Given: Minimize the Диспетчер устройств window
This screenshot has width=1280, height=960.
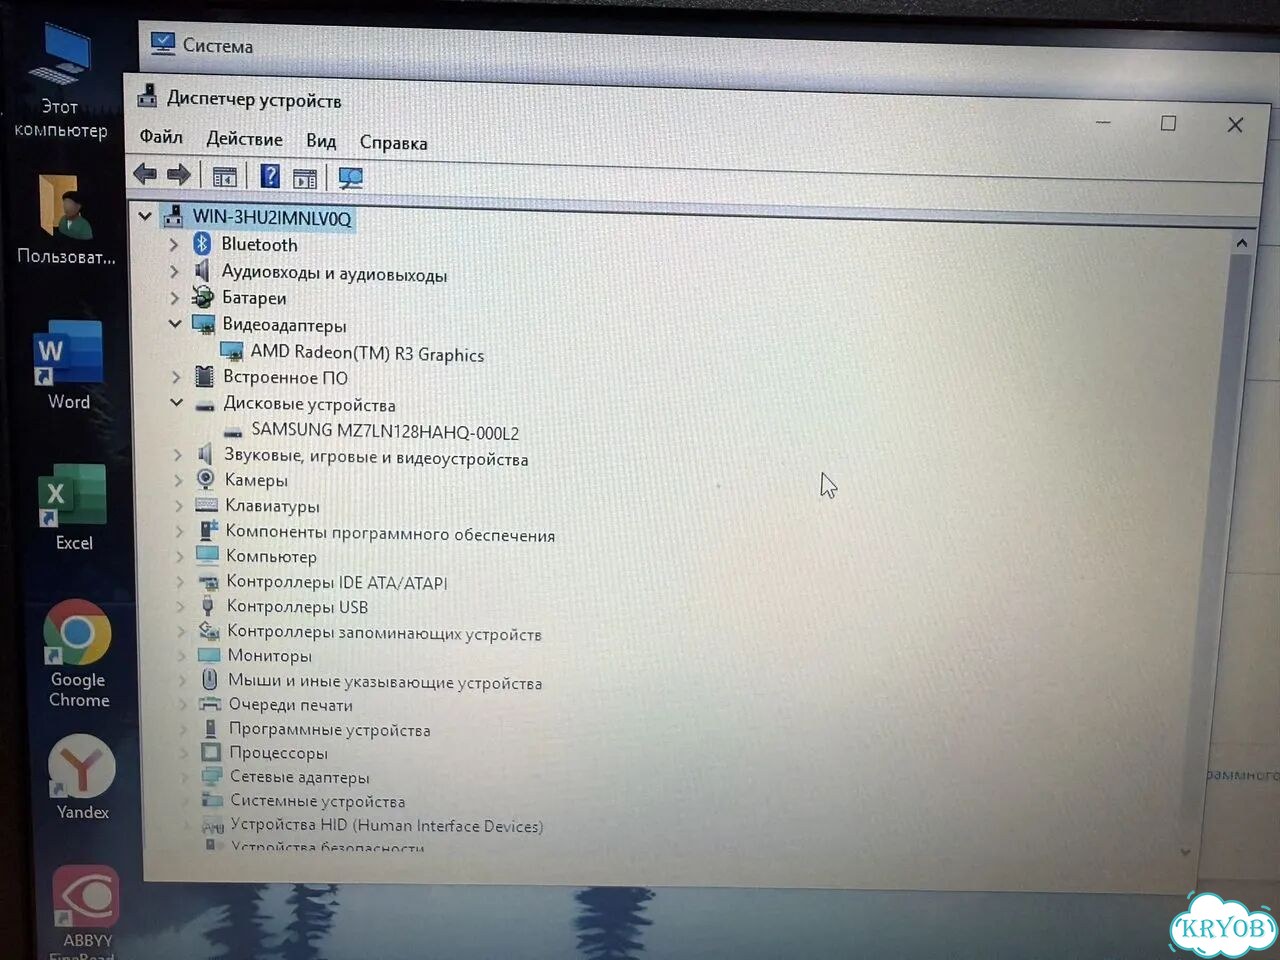Looking at the screenshot, I should tap(1103, 122).
